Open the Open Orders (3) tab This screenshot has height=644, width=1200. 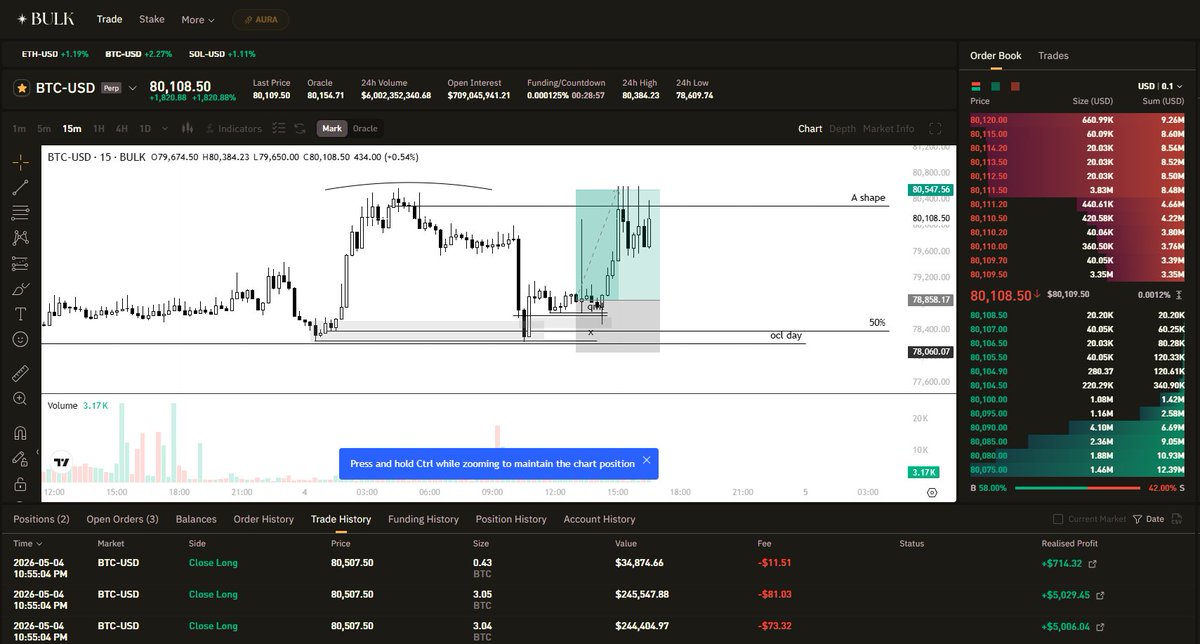pos(122,519)
